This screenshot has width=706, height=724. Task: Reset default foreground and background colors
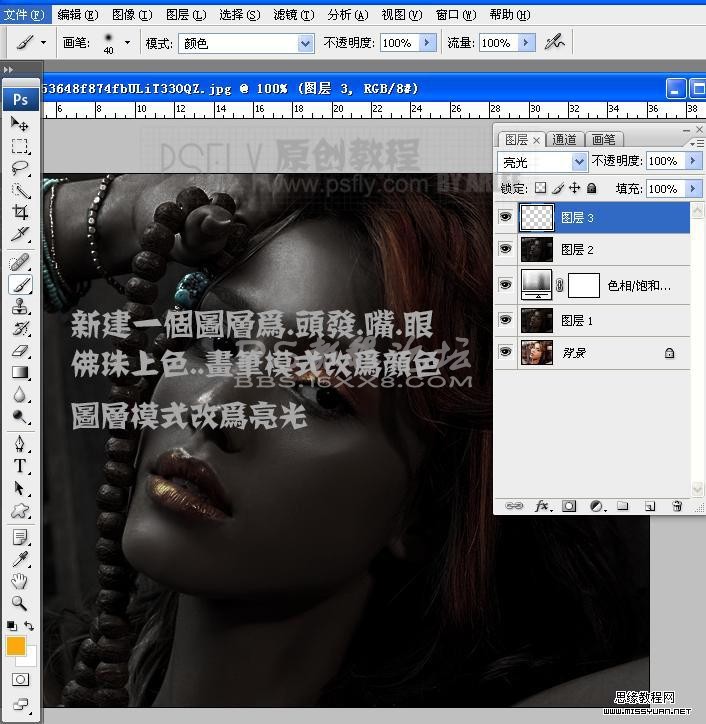[12, 626]
